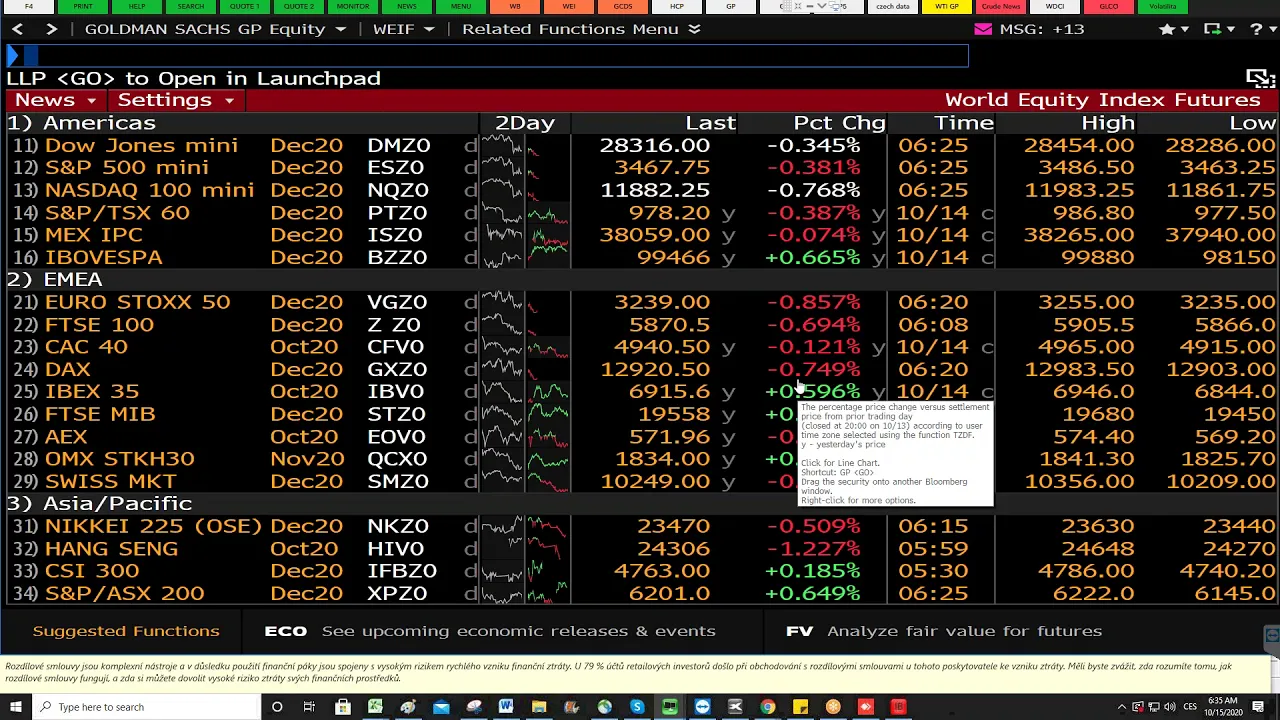Image resolution: width=1280 pixels, height=720 pixels.
Task: Open Excel from the taskbar
Action: click(375, 707)
